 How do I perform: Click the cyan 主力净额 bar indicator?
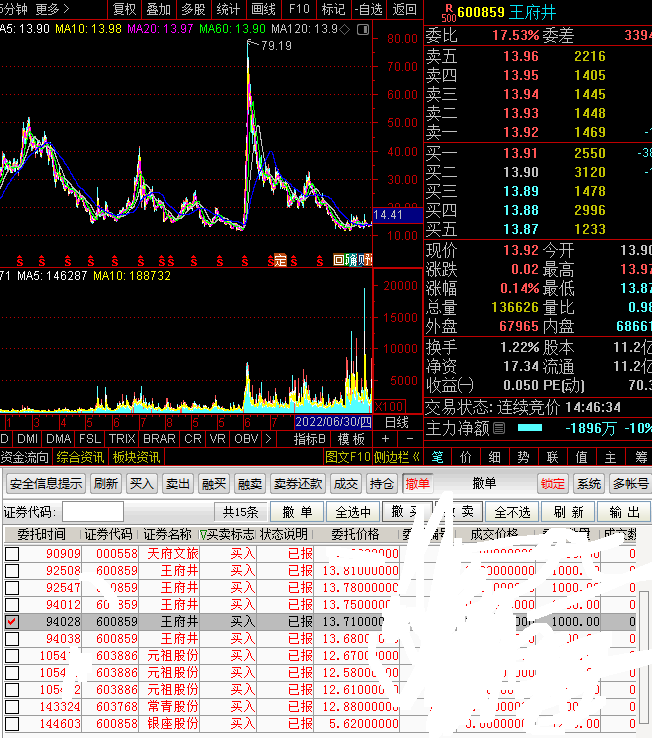530,428
